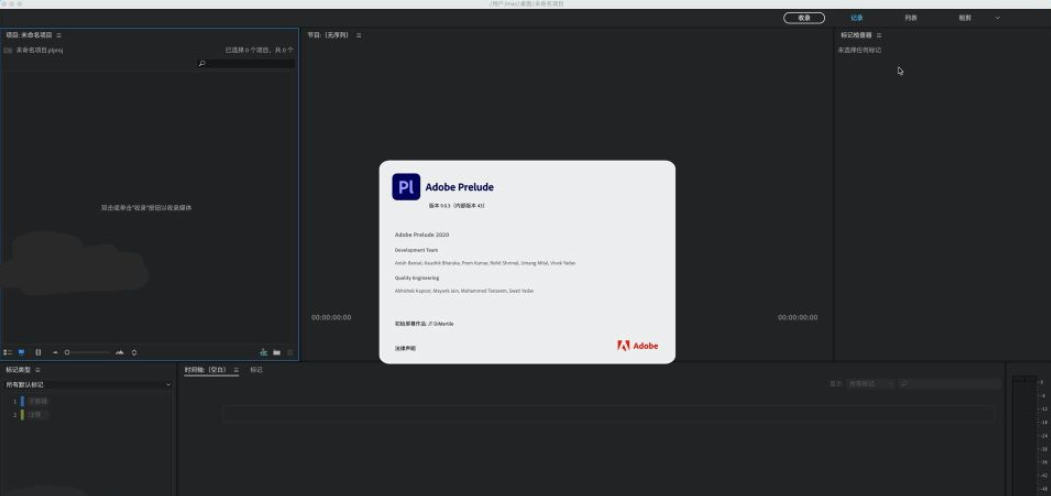Switch project panel to list view
The height and width of the screenshot is (496, 1051).
pyautogui.click(x=8, y=352)
